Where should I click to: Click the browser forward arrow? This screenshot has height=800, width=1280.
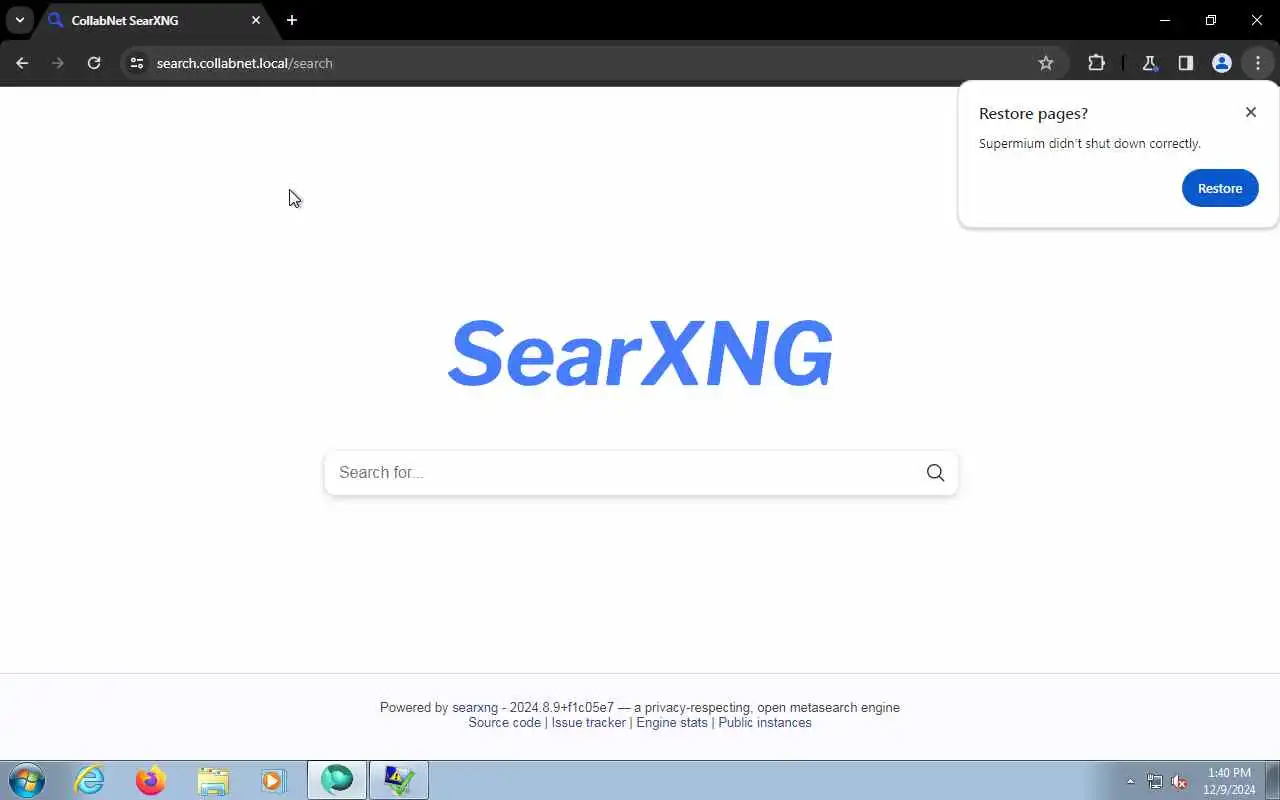58,63
